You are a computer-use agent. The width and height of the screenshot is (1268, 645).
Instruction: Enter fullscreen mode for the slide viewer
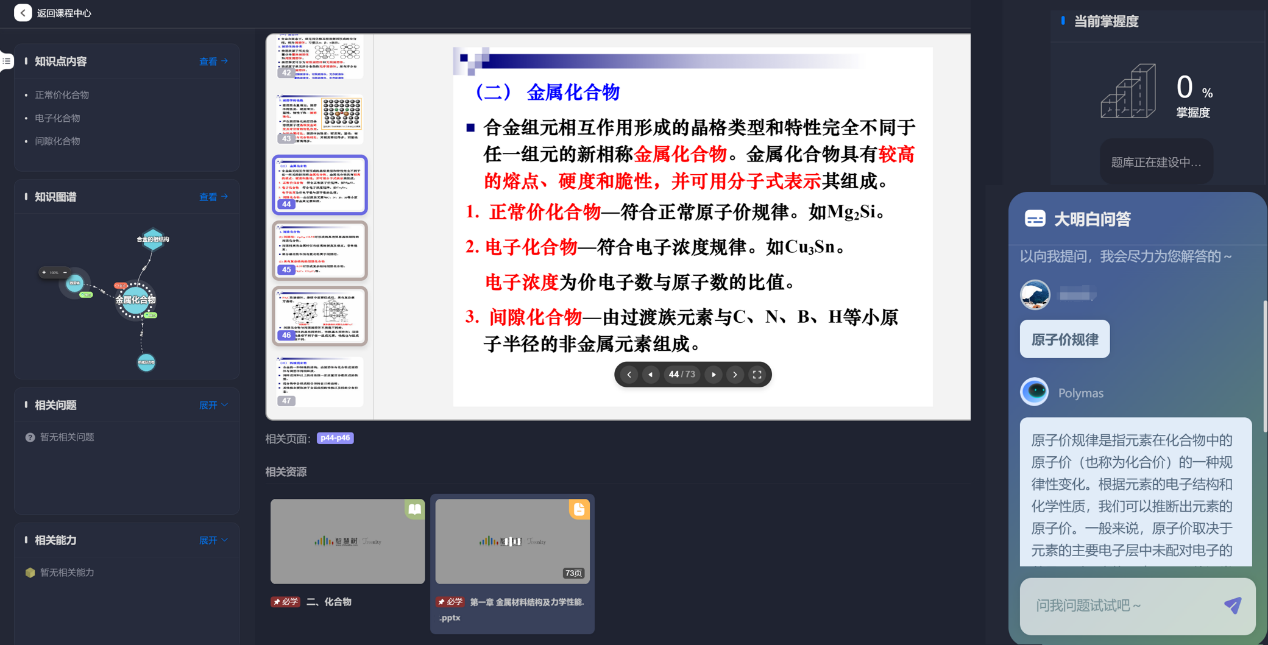point(757,375)
